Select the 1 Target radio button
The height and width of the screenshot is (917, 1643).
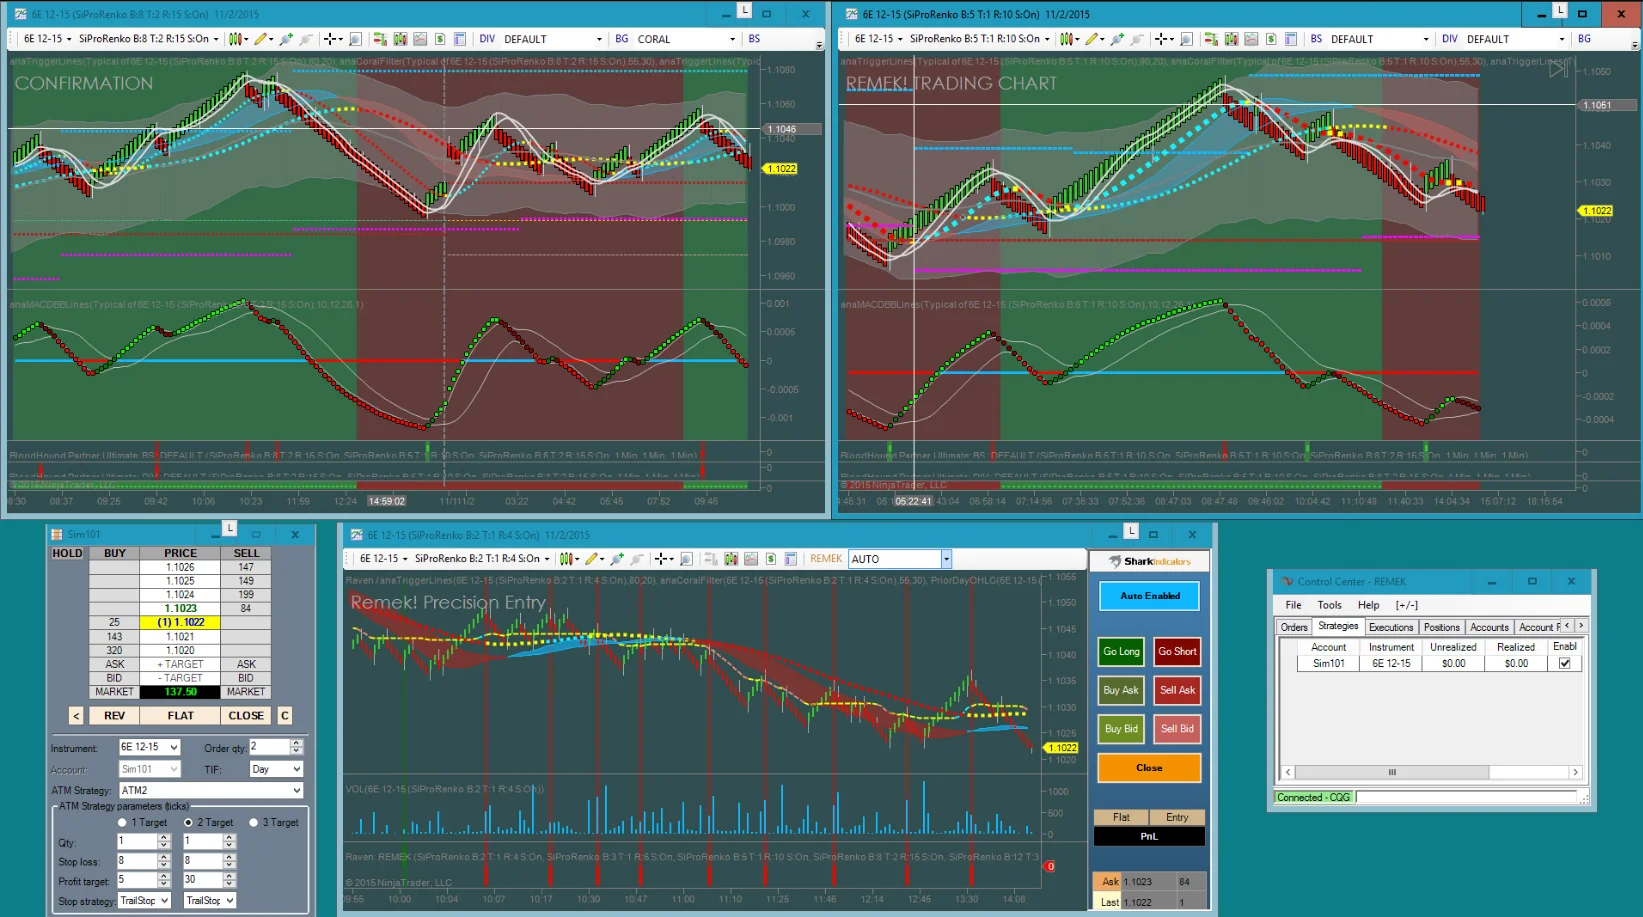tap(122, 823)
